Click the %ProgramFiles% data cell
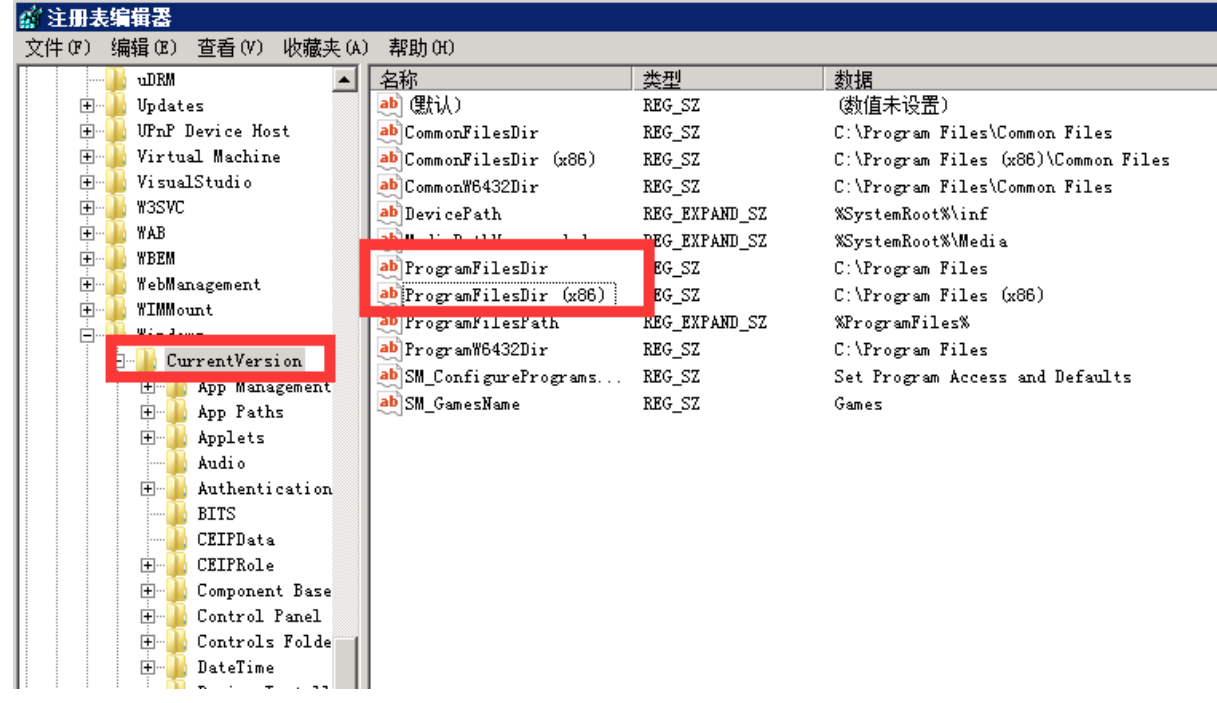Screen dimensions: 1217x703 901,323
